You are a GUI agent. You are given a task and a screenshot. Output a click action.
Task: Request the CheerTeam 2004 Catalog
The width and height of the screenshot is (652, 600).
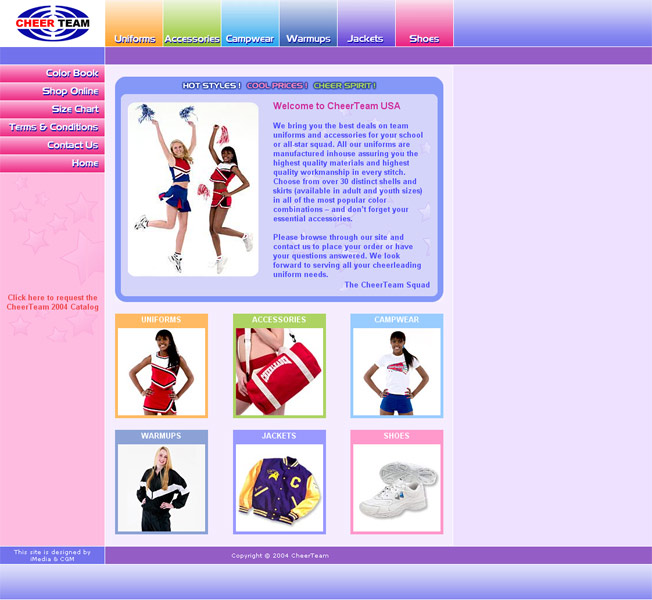pos(52,302)
